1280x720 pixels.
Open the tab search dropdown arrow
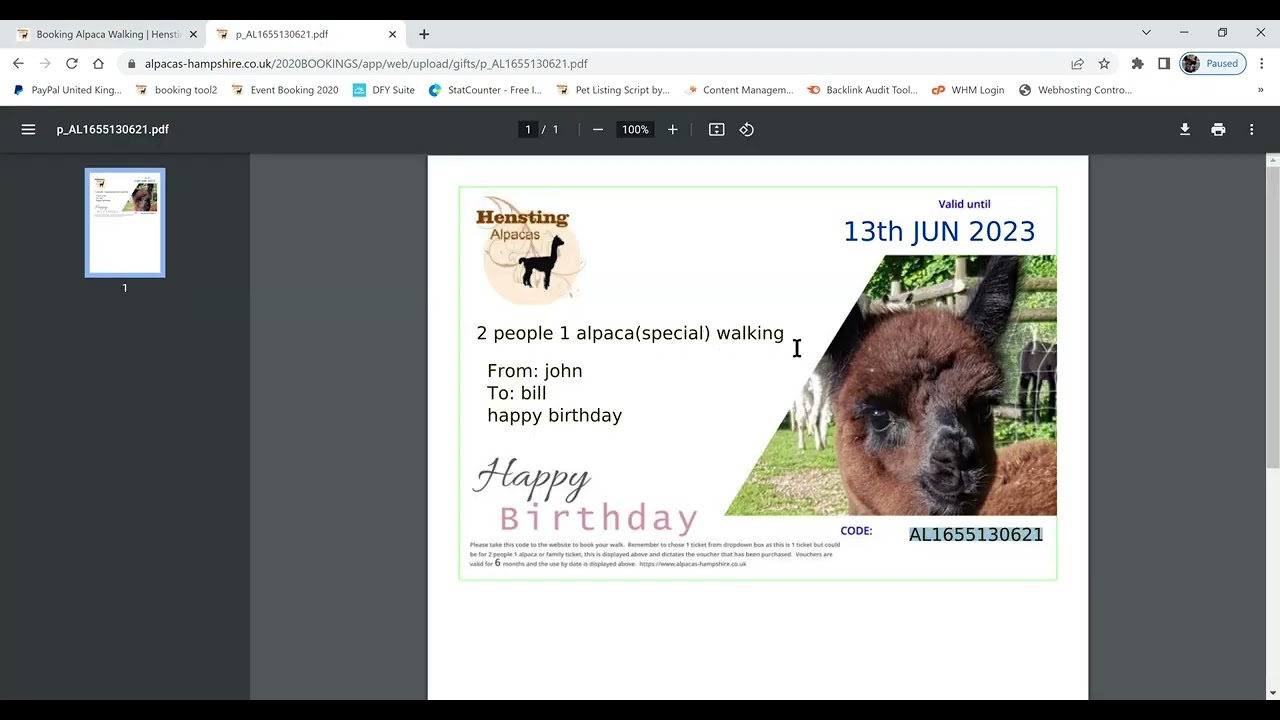tap(1146, 33)
